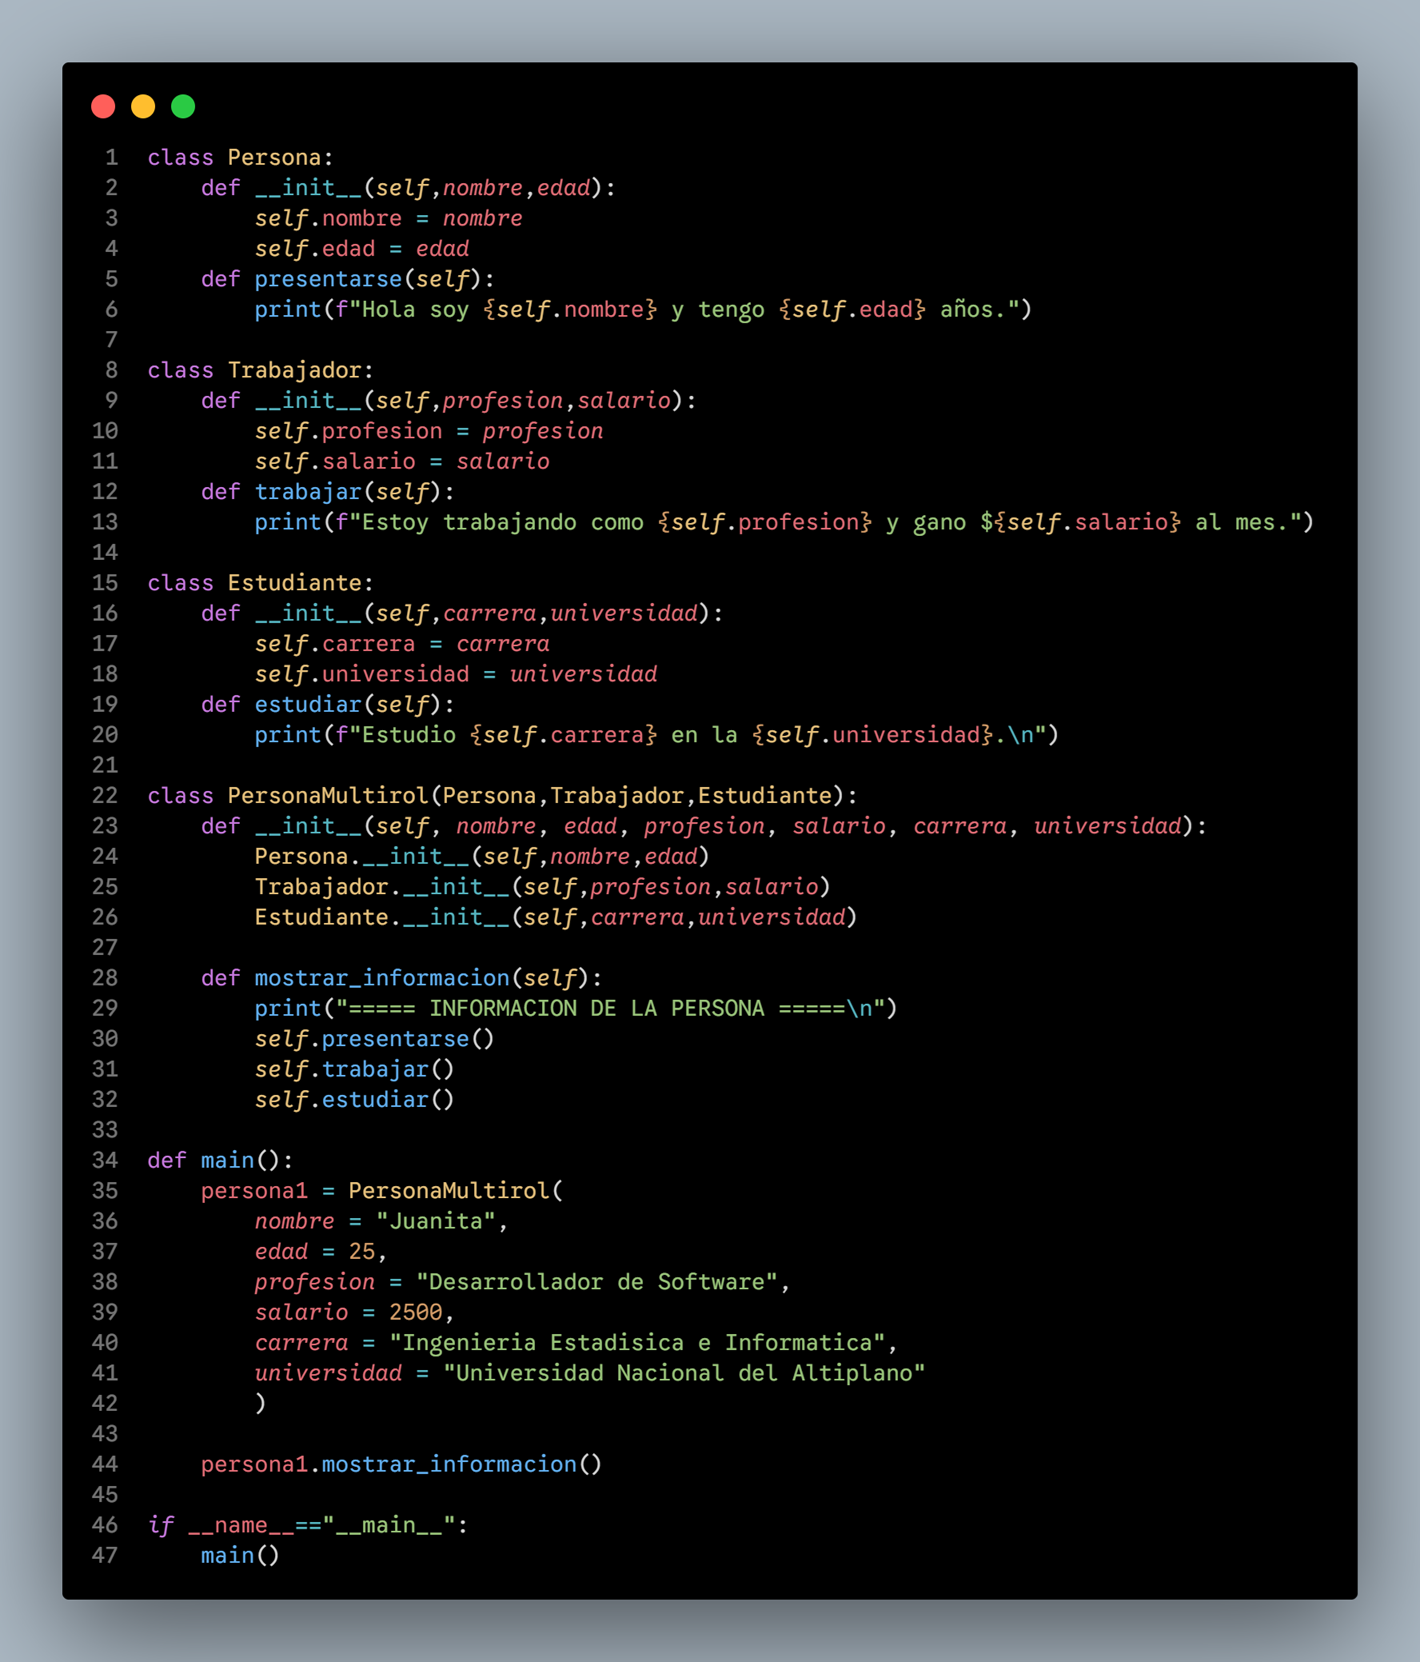
Task: Click the mostrar_informacion method definition
Action: click(381, 978)
